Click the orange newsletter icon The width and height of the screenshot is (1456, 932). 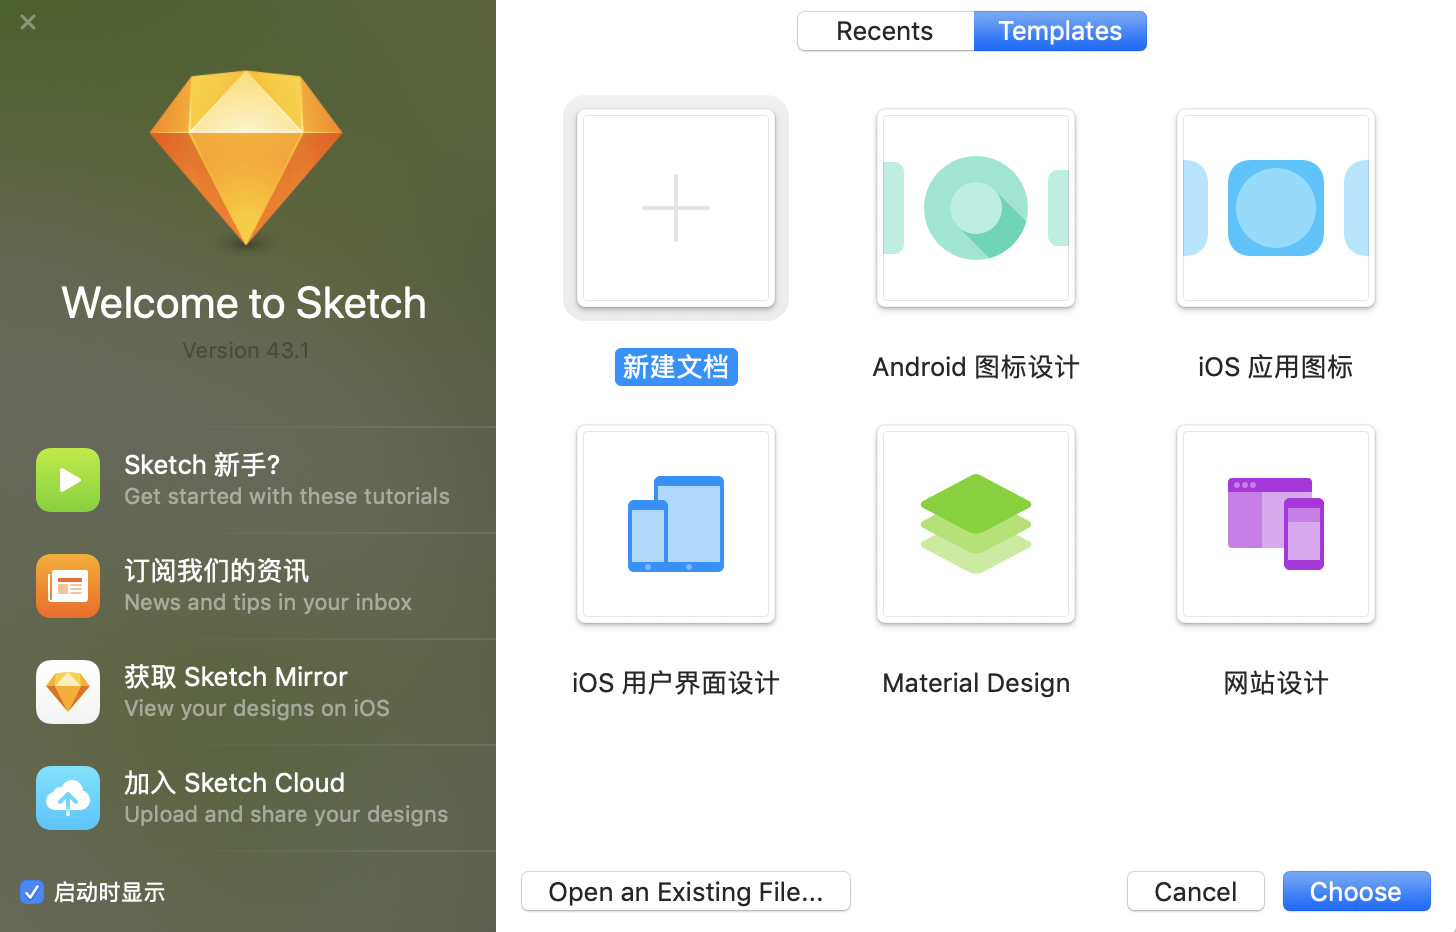67,586
